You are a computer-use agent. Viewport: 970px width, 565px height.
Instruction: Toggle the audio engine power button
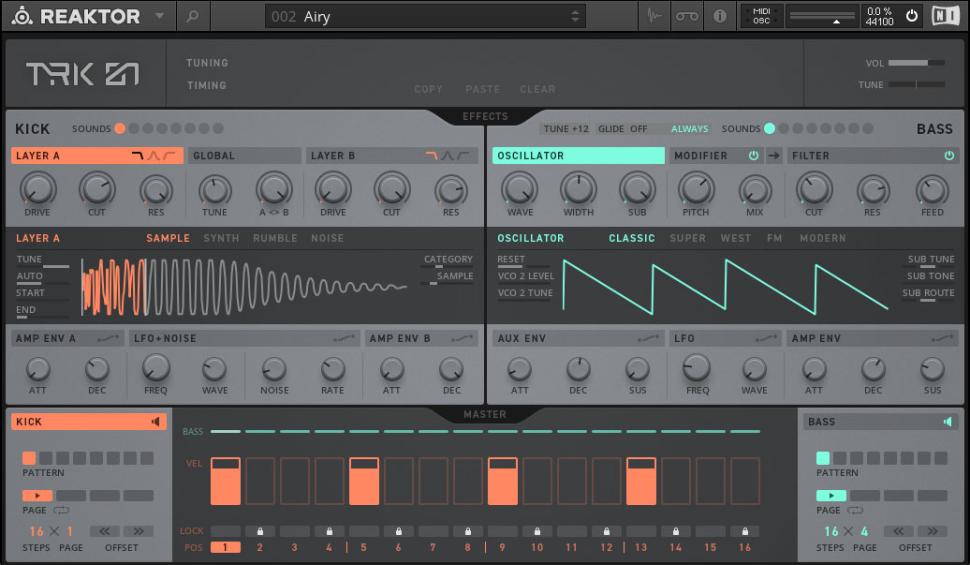[911, 16]
